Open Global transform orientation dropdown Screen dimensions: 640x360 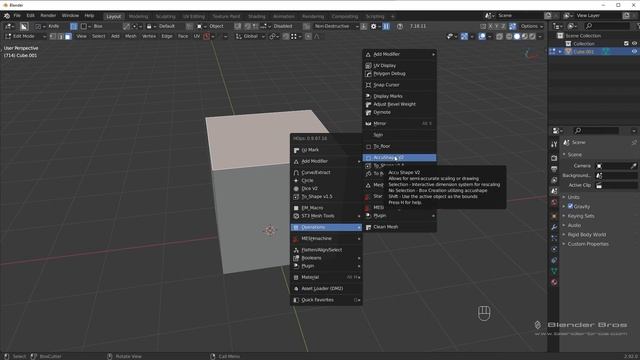click(251, 36)
